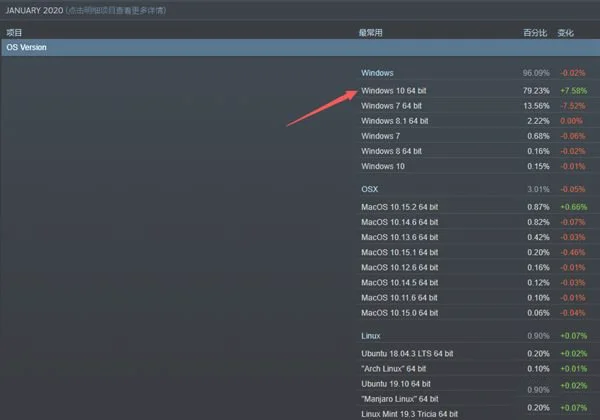Screen dimensions: 600x420
Task: Collapse the OS Version section header
Action: coord(300,47)
